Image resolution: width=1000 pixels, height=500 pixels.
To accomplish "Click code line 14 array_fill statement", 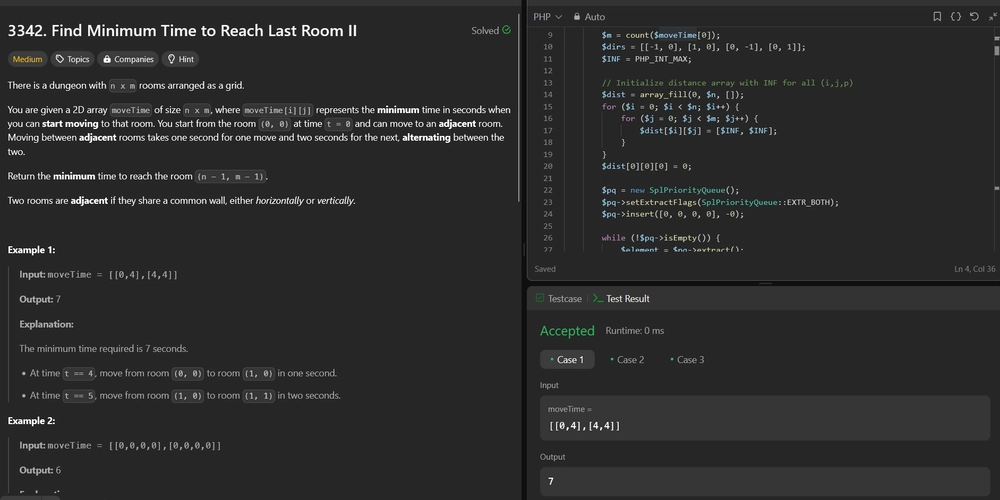I will [x=672, y=94].
